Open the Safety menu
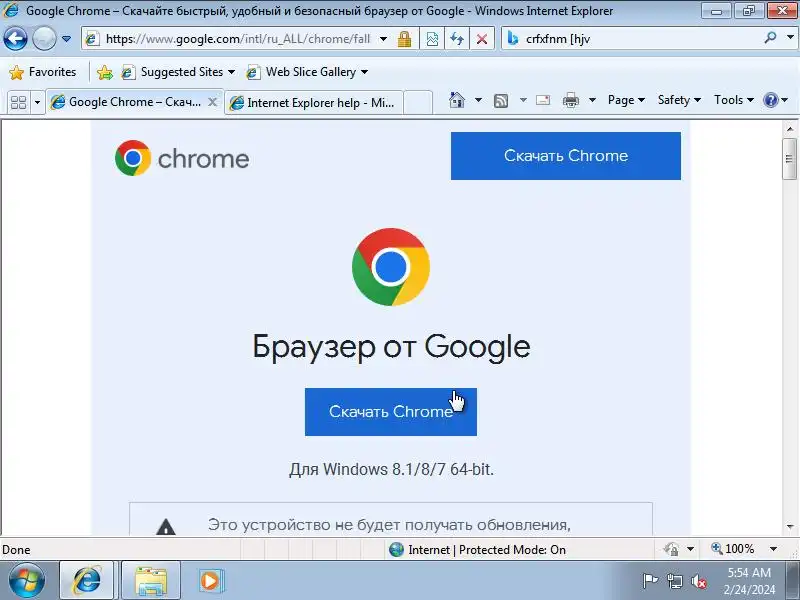800x600 pixels. (679, 100)
